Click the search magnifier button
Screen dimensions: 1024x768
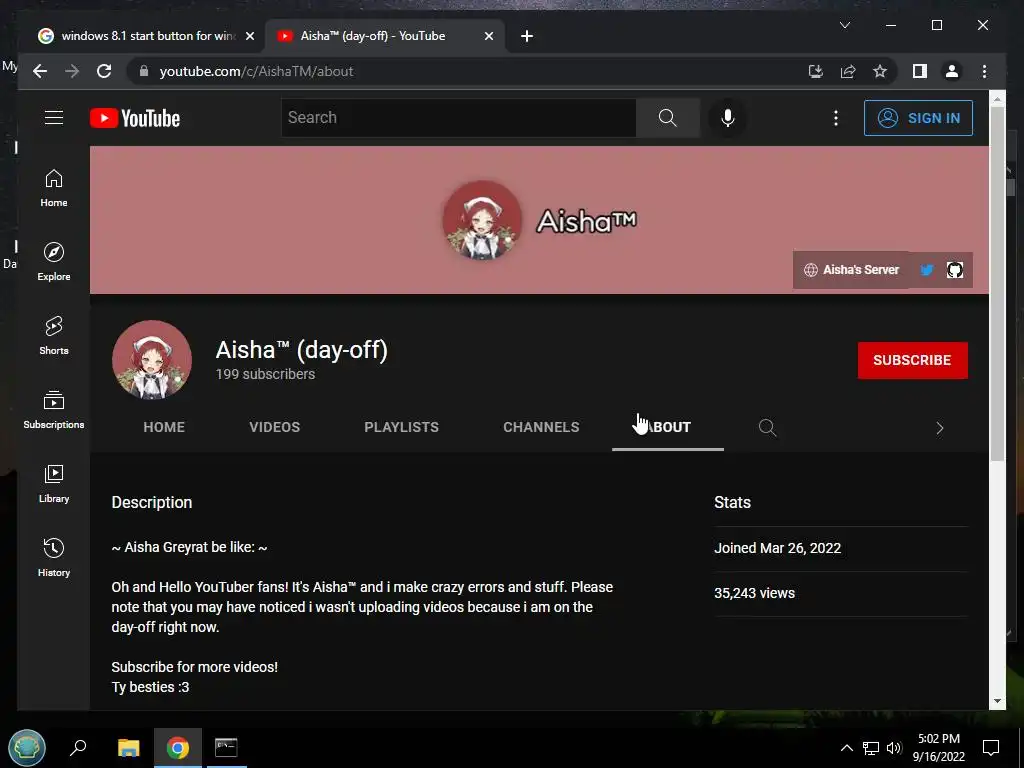[x=667, y=118]
